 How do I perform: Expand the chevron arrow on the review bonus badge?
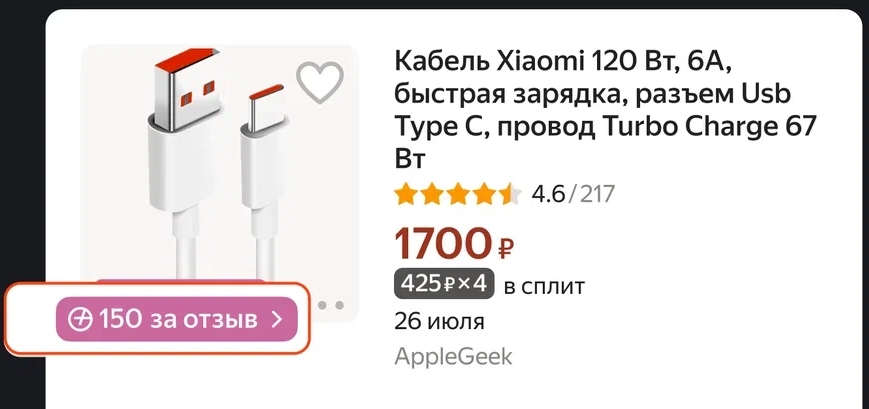point(278,319)
